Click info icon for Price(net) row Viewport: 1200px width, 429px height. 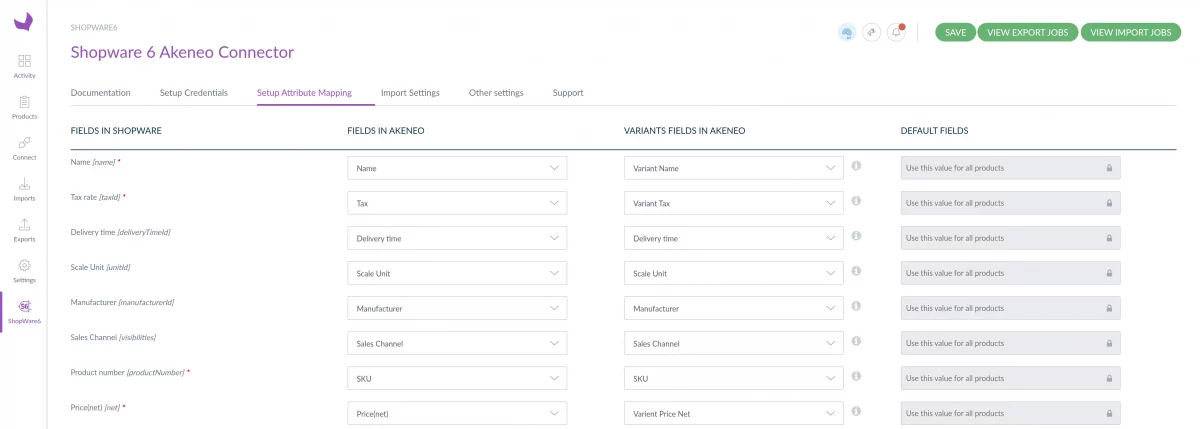coord(857,412)
